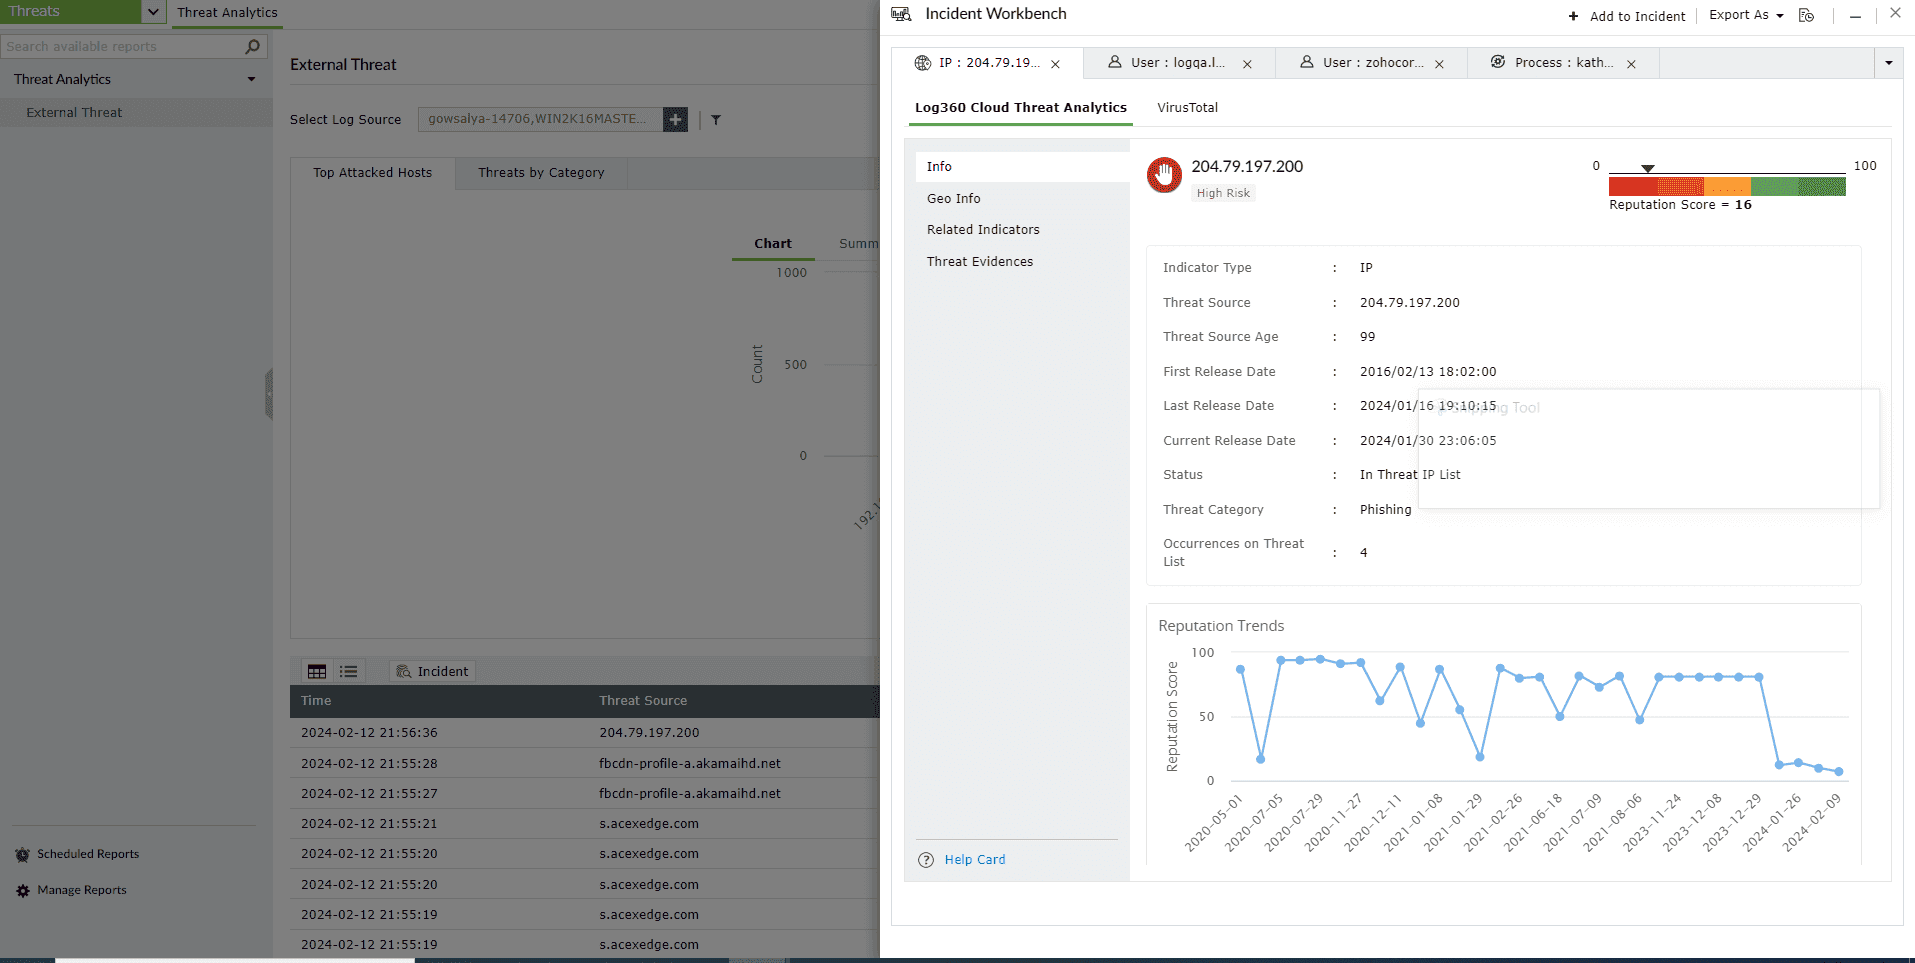The height and width of the screenshot is (963, 1915).
Task: Switch the threat table to grid view
Action: point(317,671)
